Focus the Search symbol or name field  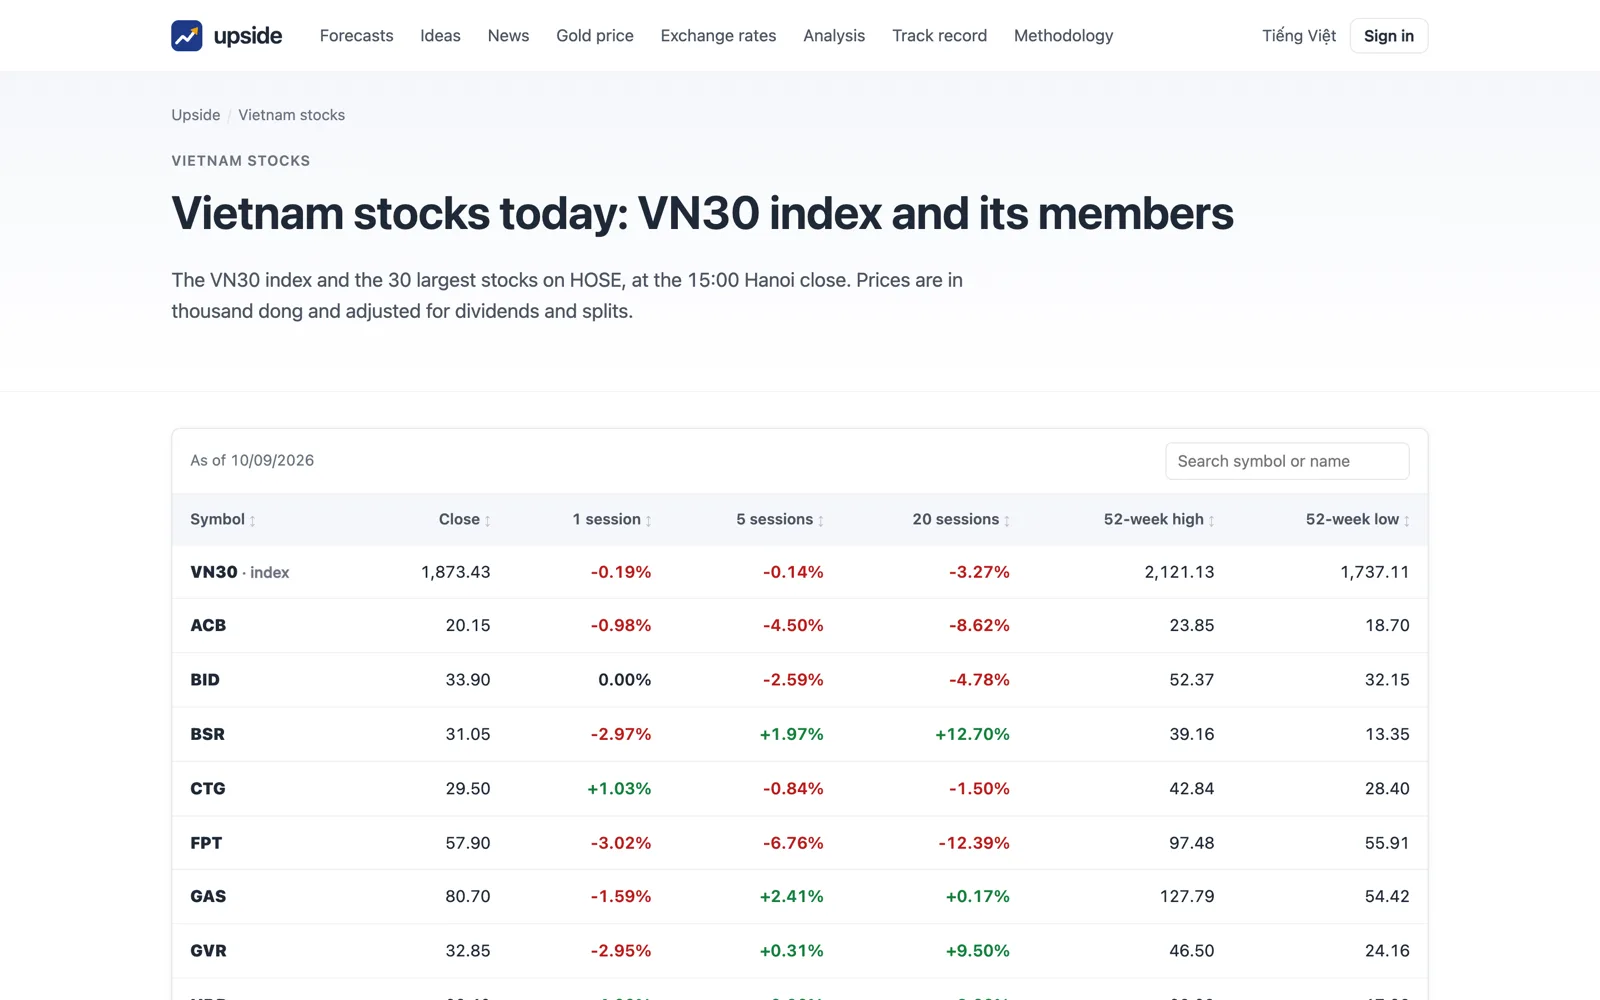[1287, 461]
